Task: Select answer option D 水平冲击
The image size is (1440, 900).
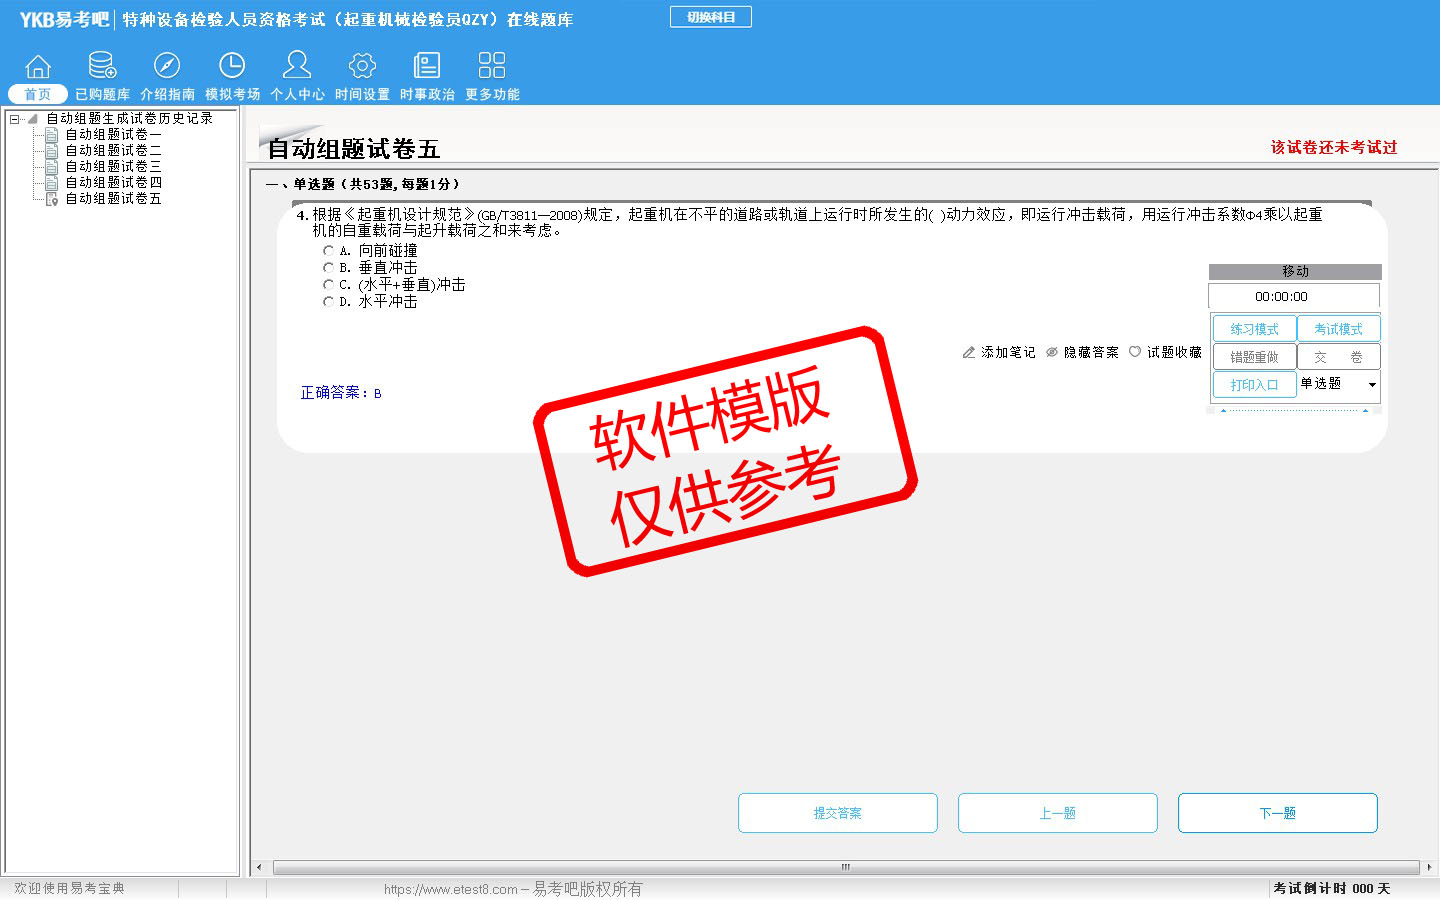Action: (x=328, y=301)
